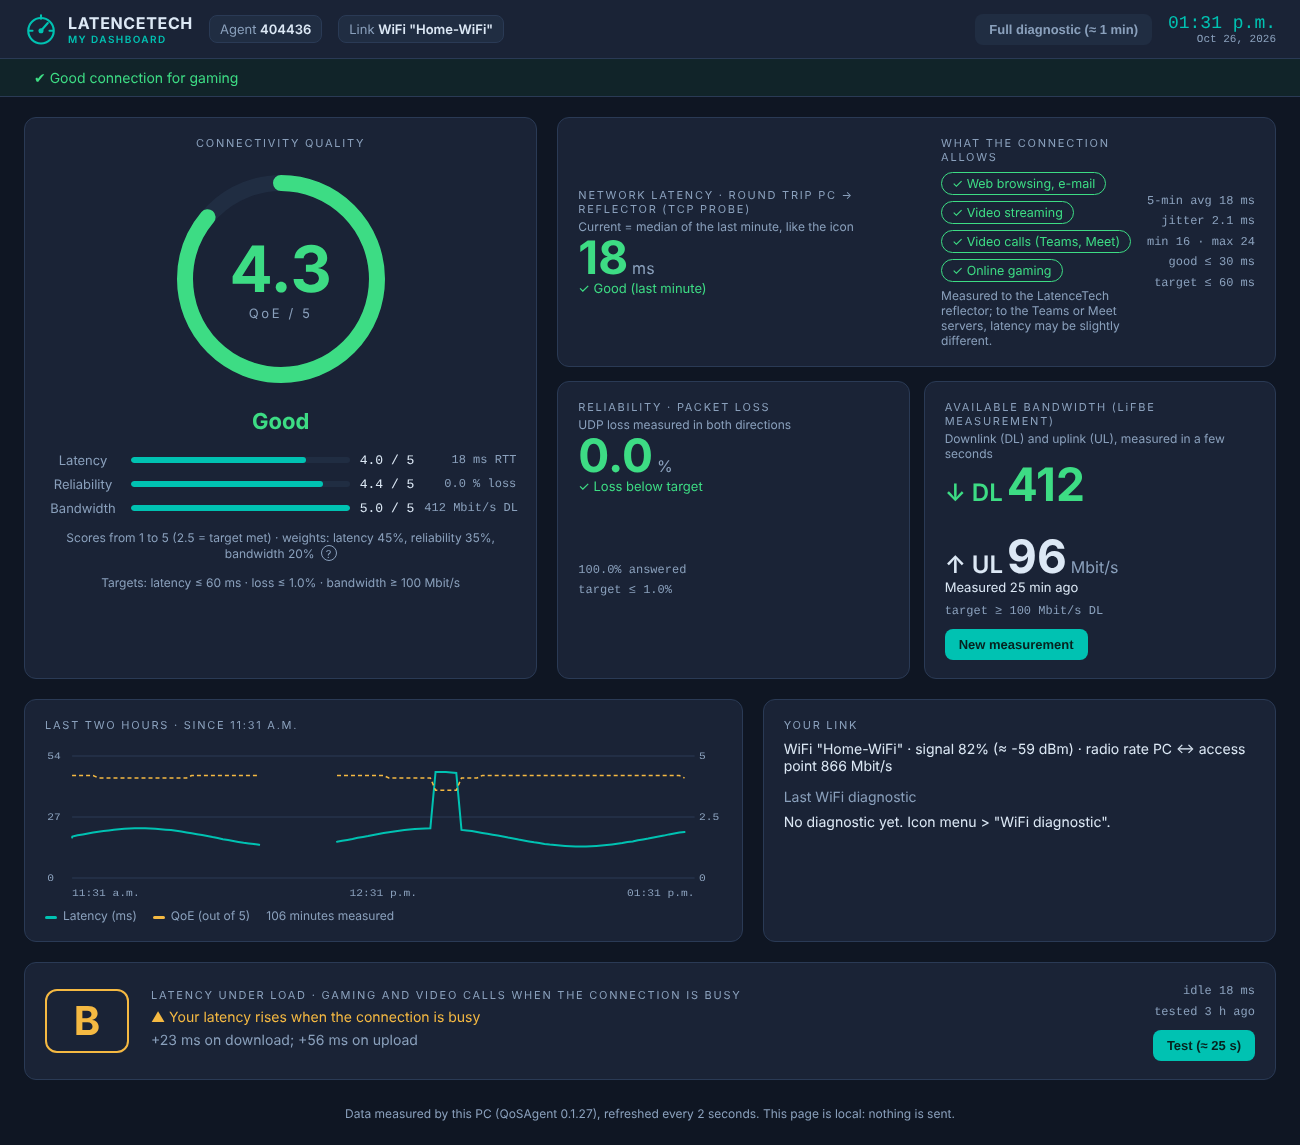This screenshot has height=1145, width=1300.
Task: Click the LatenceTech gauge logo icon
Action: [x=41, y=30]
